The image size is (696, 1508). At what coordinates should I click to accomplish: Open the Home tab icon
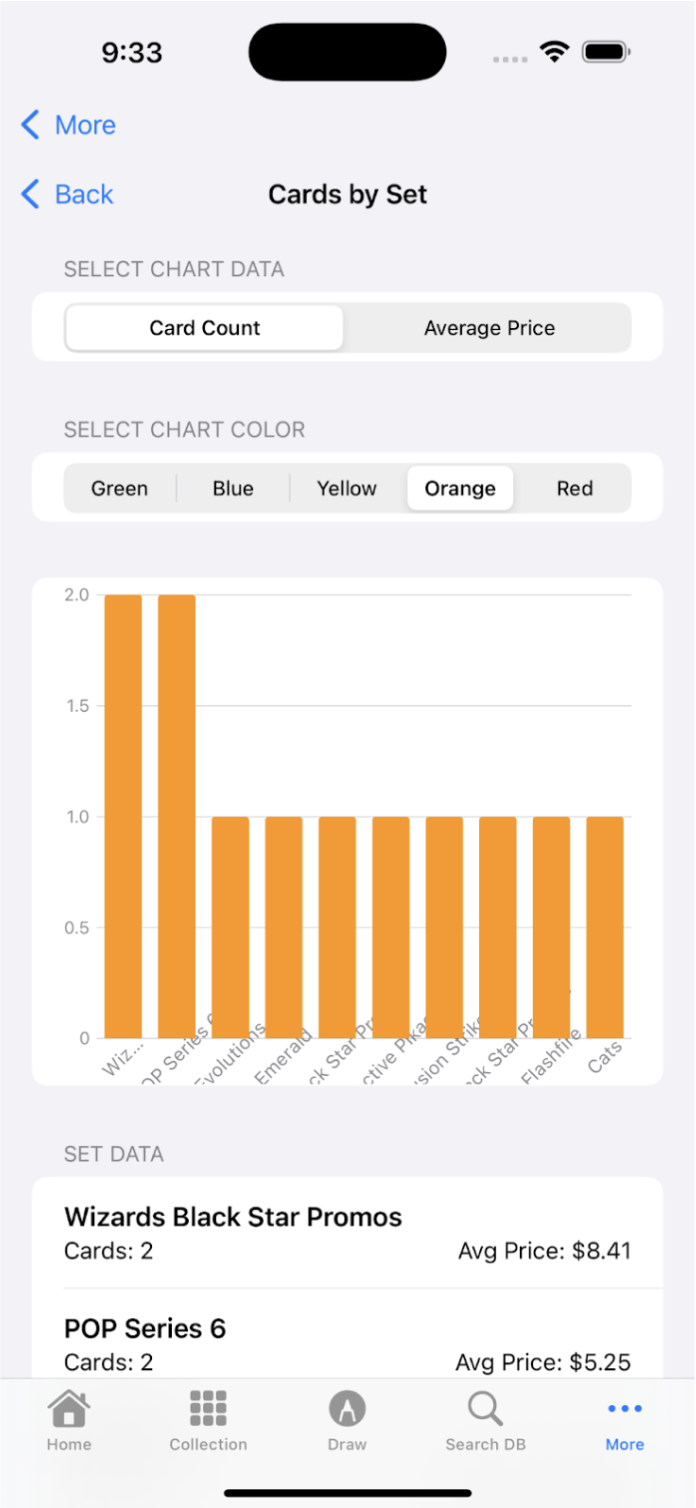68,1407
